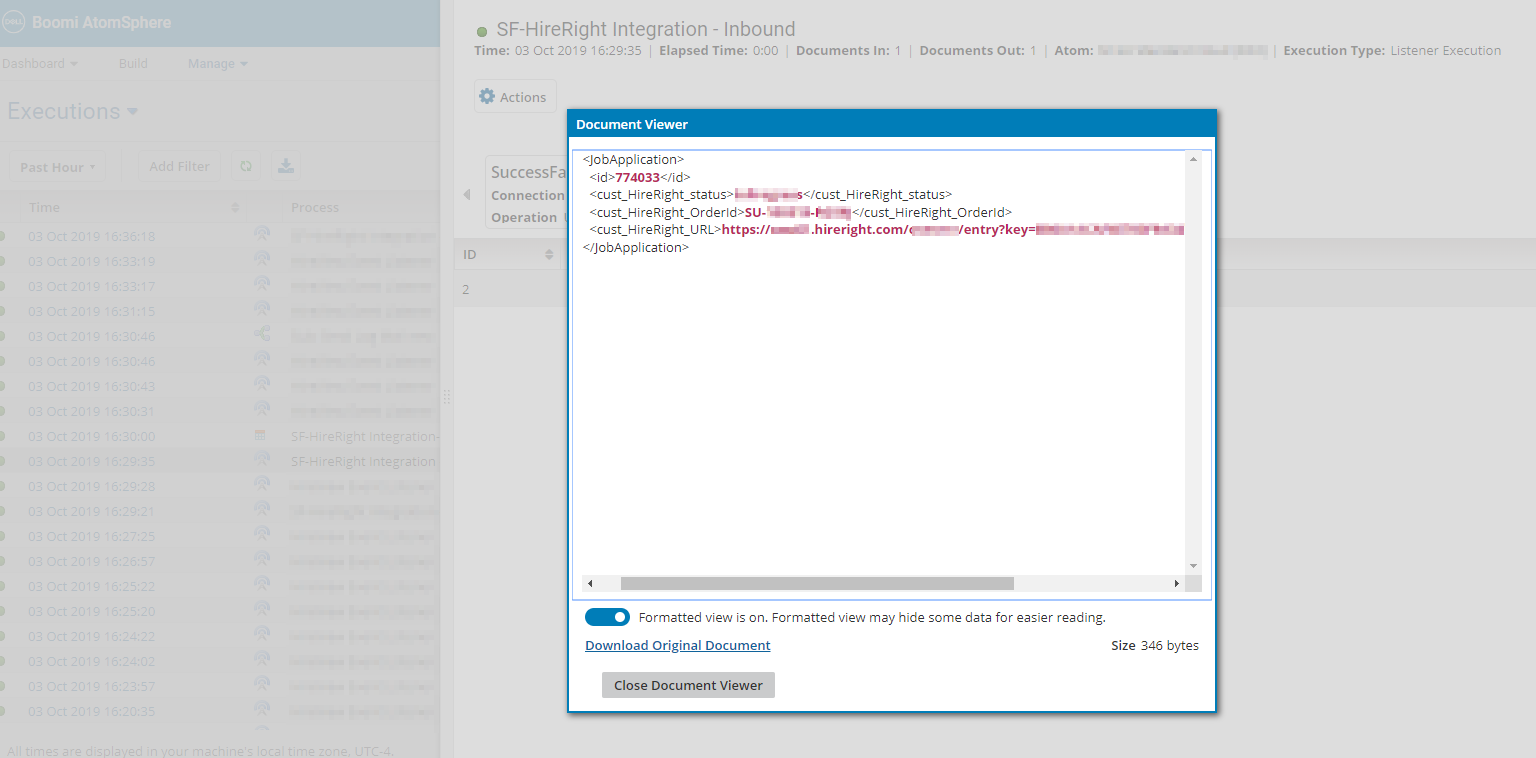Click listener icon in the 16:30:43 row
The height and width of the screenshot is (758, 1536).
261,385
